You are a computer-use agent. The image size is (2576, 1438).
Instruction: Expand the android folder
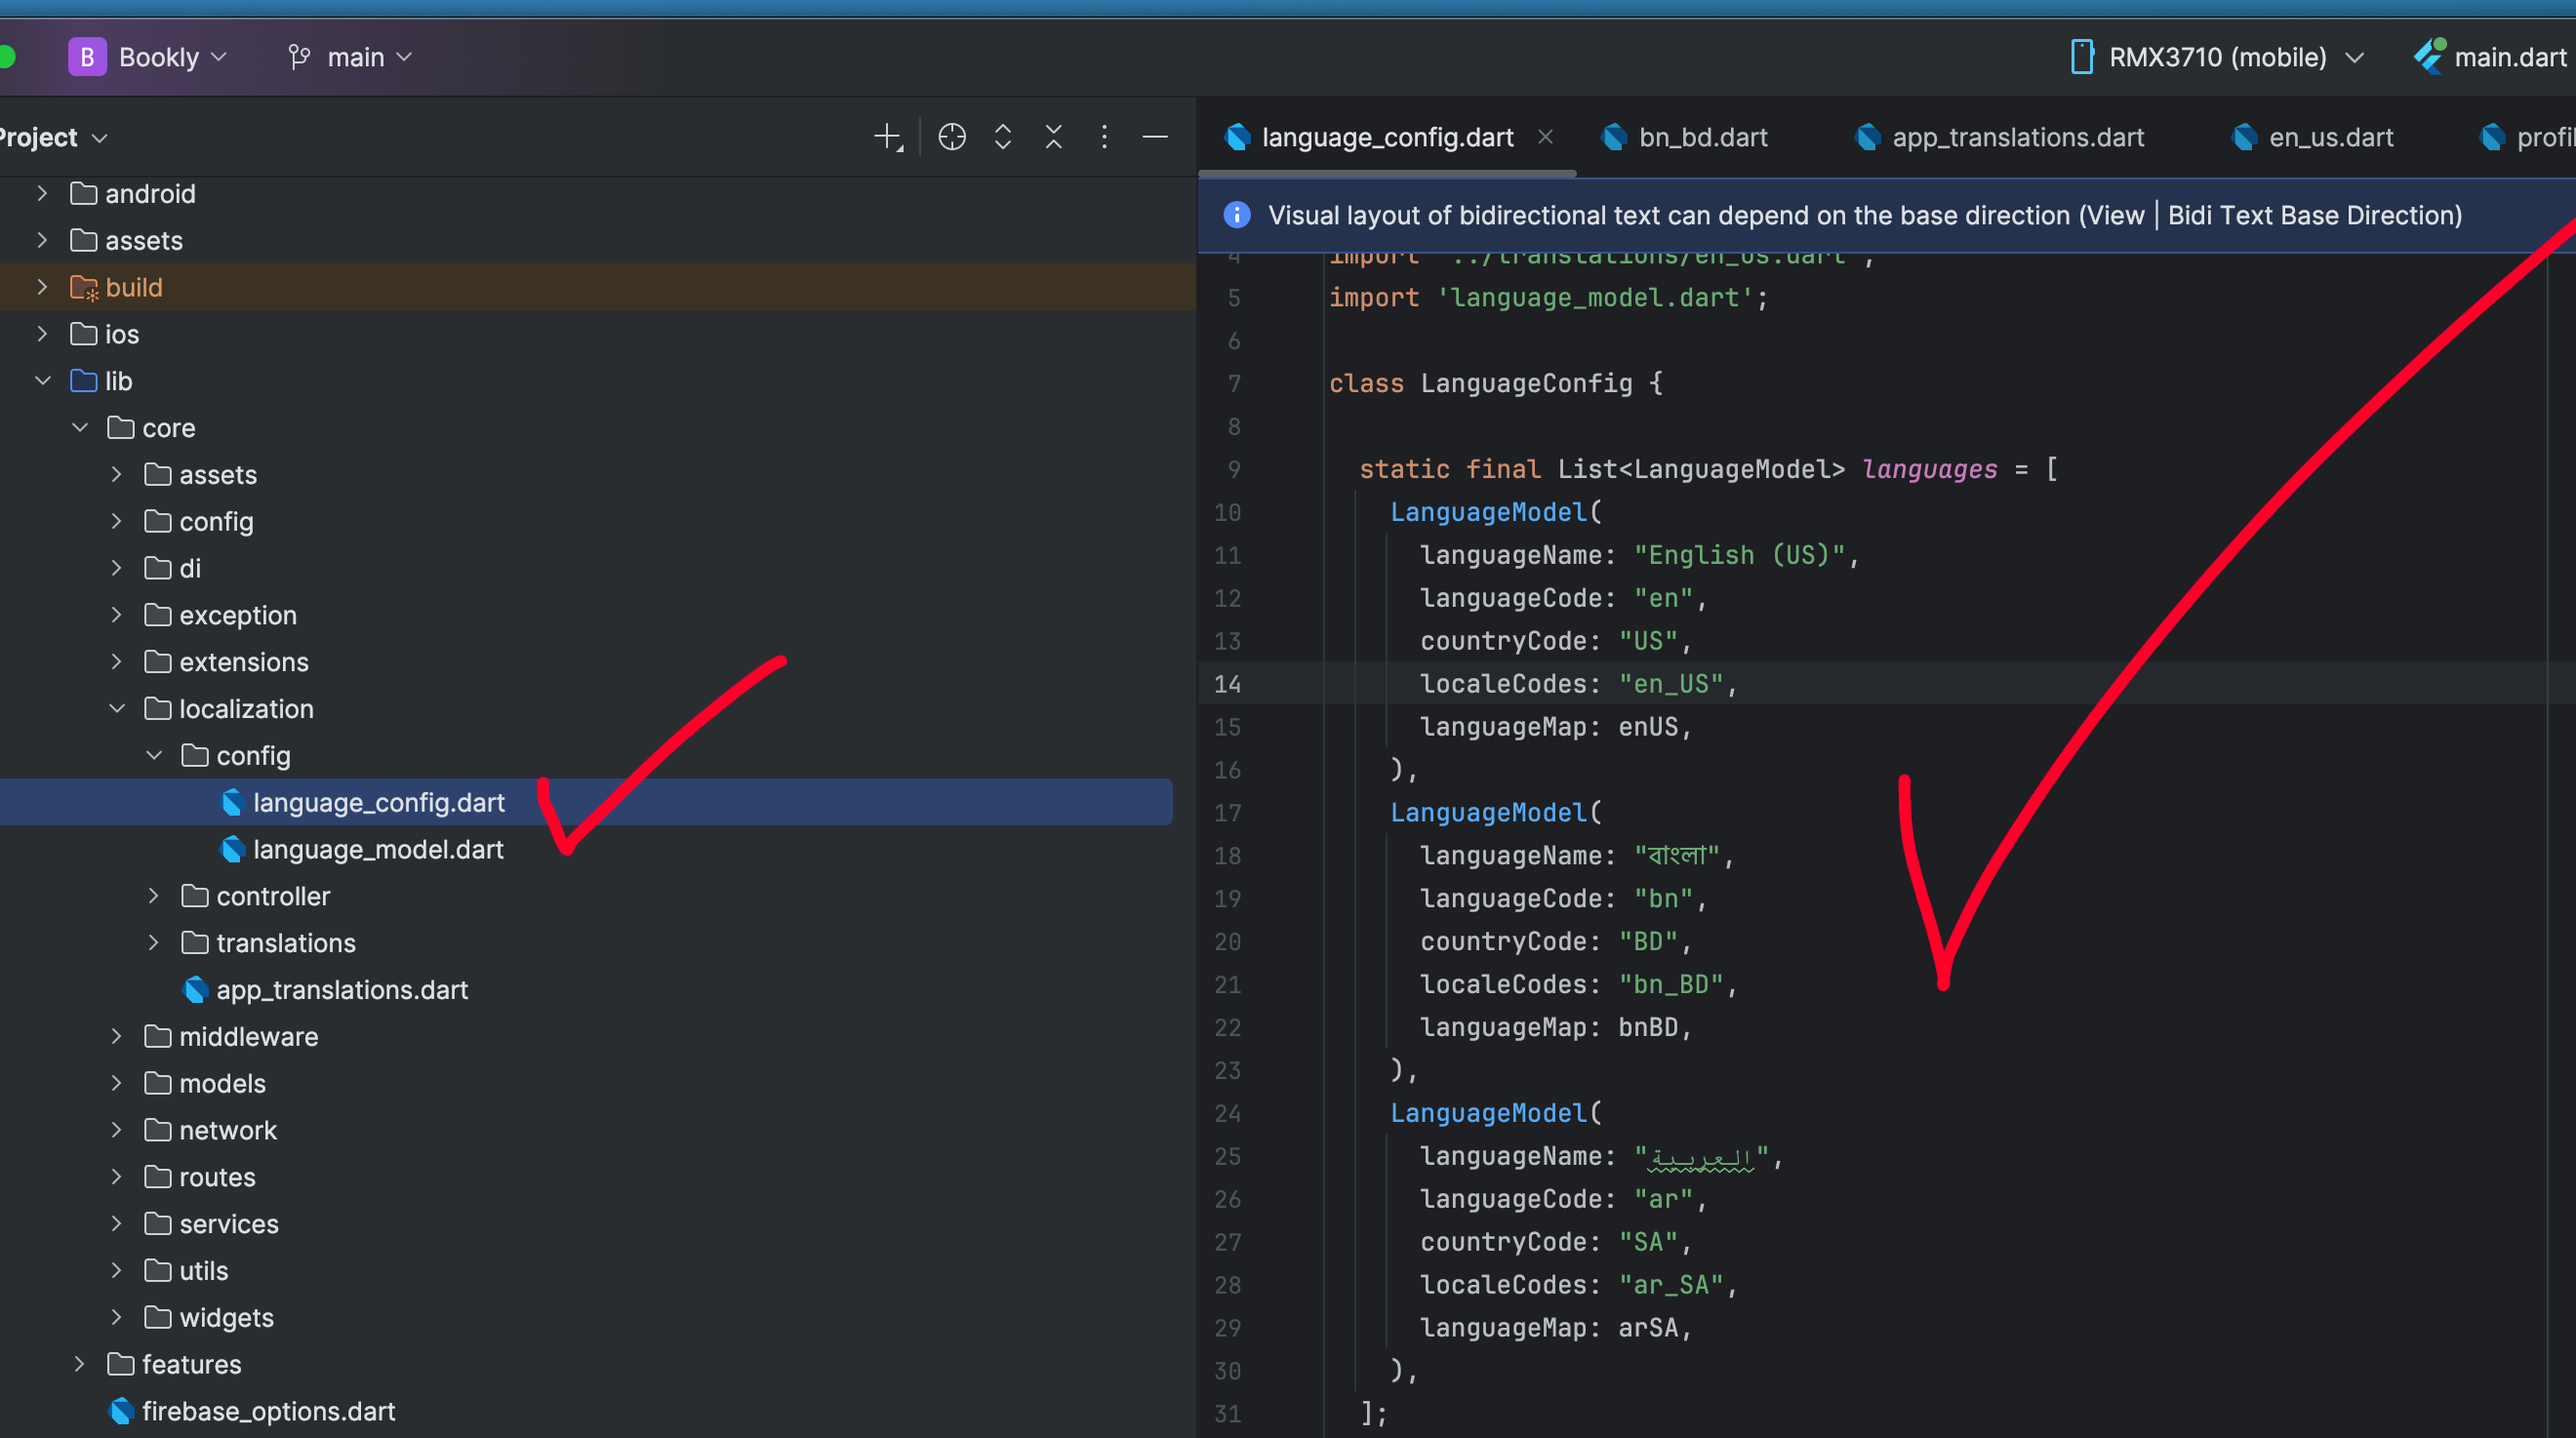point(42,193)
